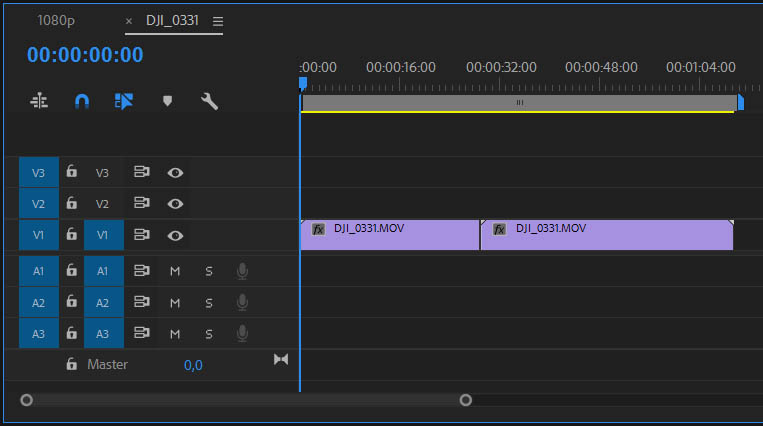Viewport: 763px width, 426px height.
Task: Toggle the lock on track V2
Action: (71, 203)
